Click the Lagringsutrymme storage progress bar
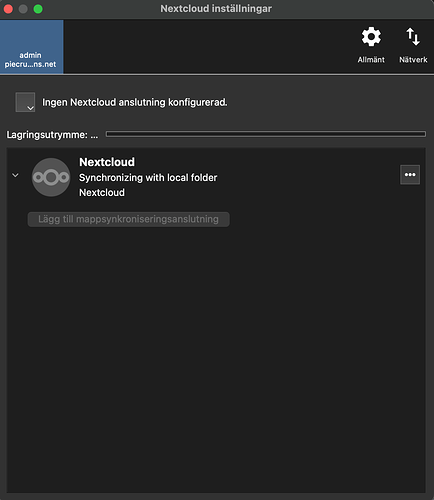 click(x=266, y=134)
